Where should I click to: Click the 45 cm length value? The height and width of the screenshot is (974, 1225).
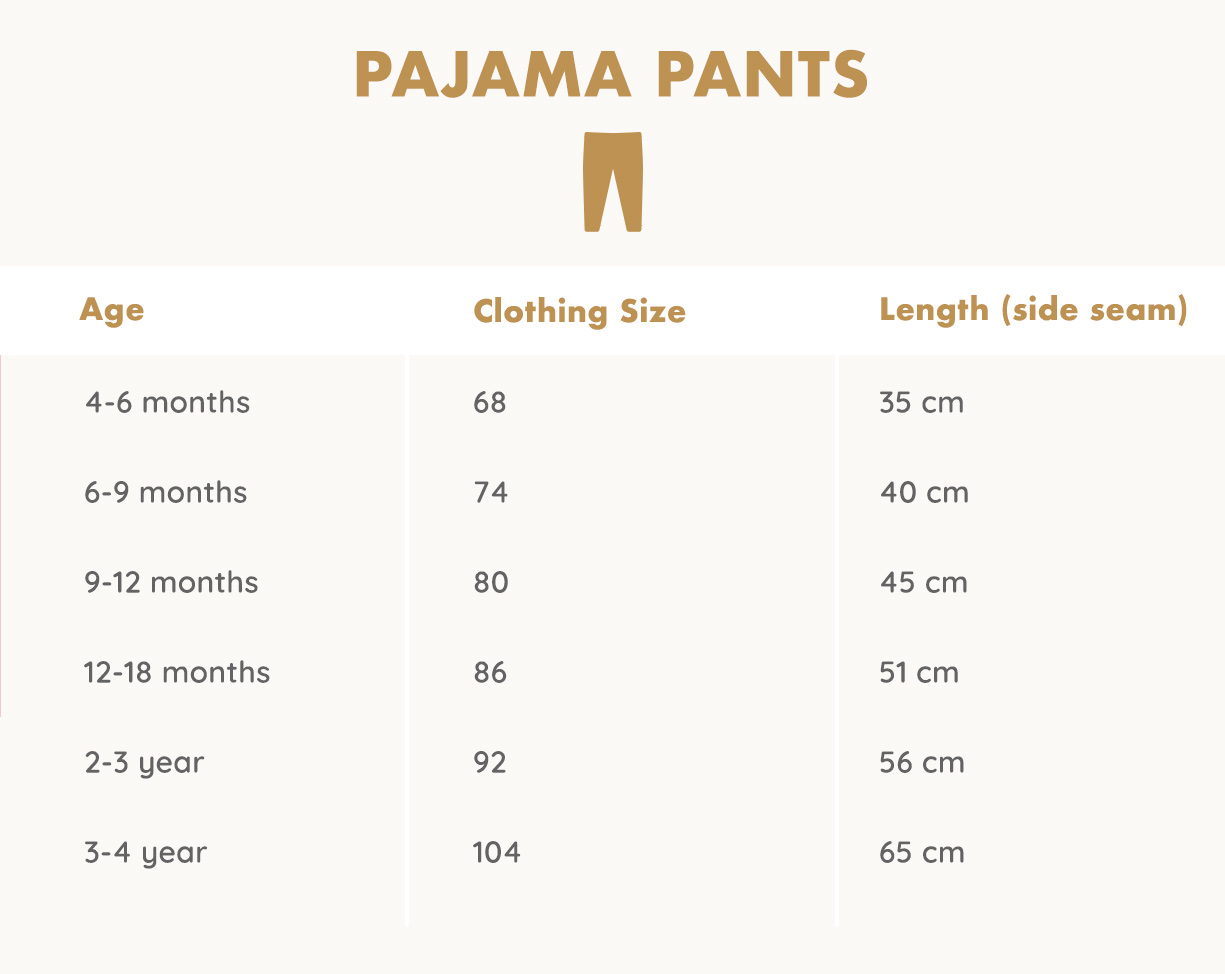click(923, 583)
